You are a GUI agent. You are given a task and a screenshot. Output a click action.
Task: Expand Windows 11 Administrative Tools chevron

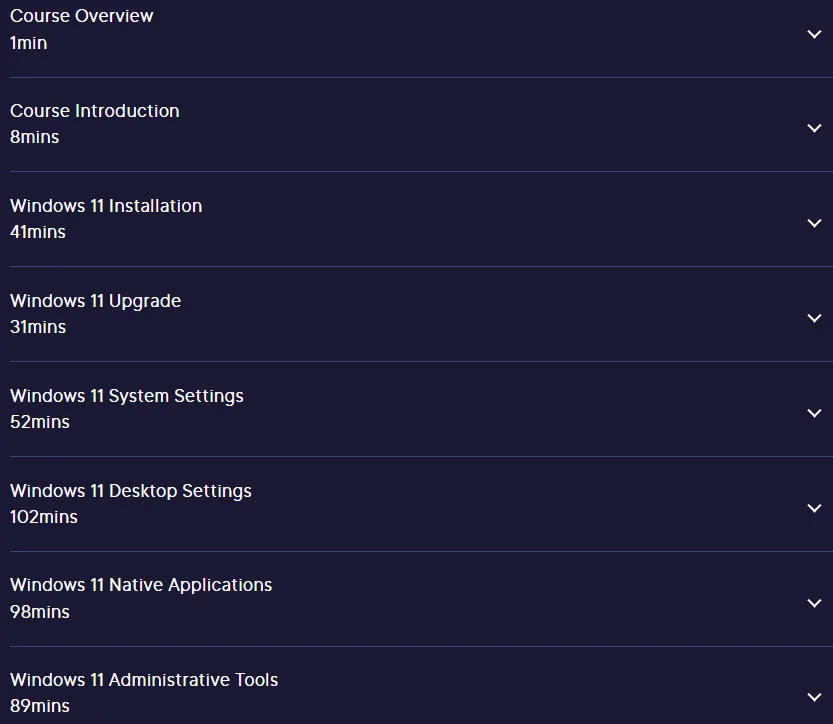click(814, 697)
